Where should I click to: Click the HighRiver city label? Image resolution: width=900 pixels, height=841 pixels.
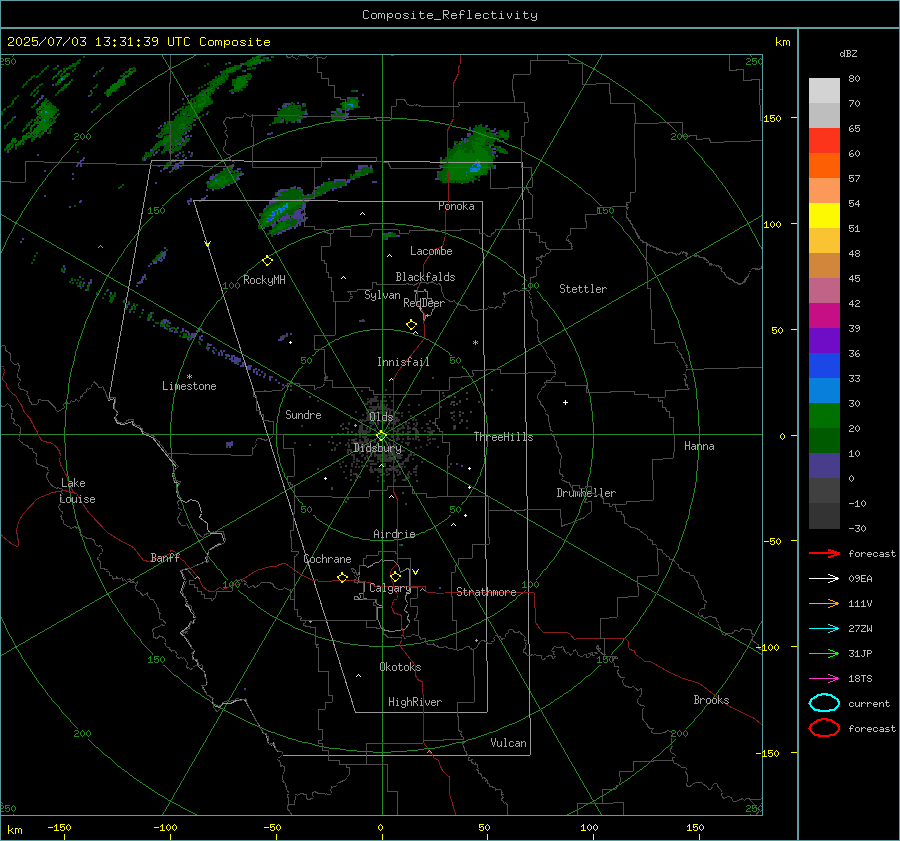[415, 702]
